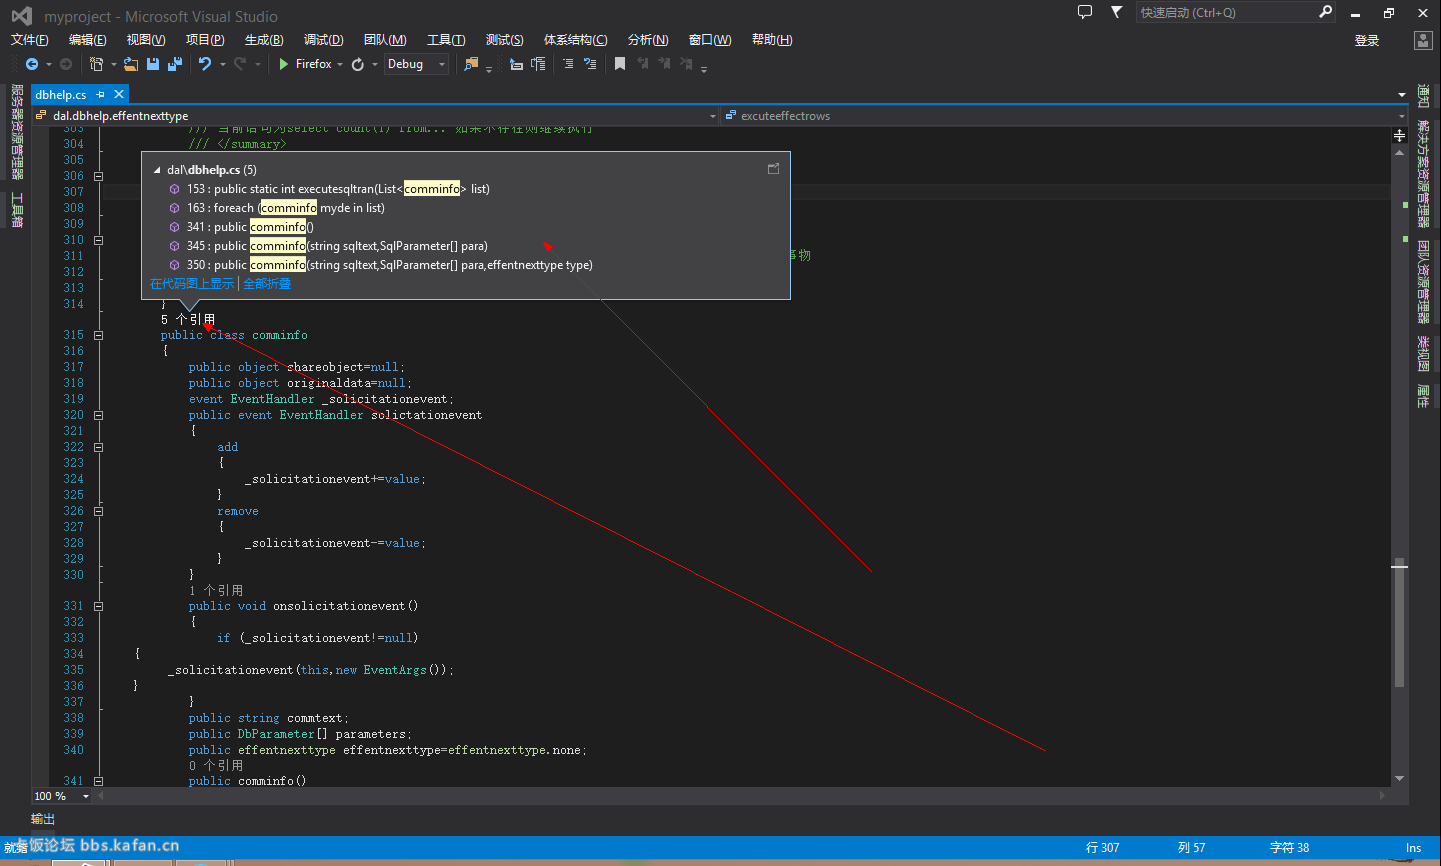Open Find in Files toolbar icon
The width and height of the screenshot is (1441, 866).
(471, 64)
